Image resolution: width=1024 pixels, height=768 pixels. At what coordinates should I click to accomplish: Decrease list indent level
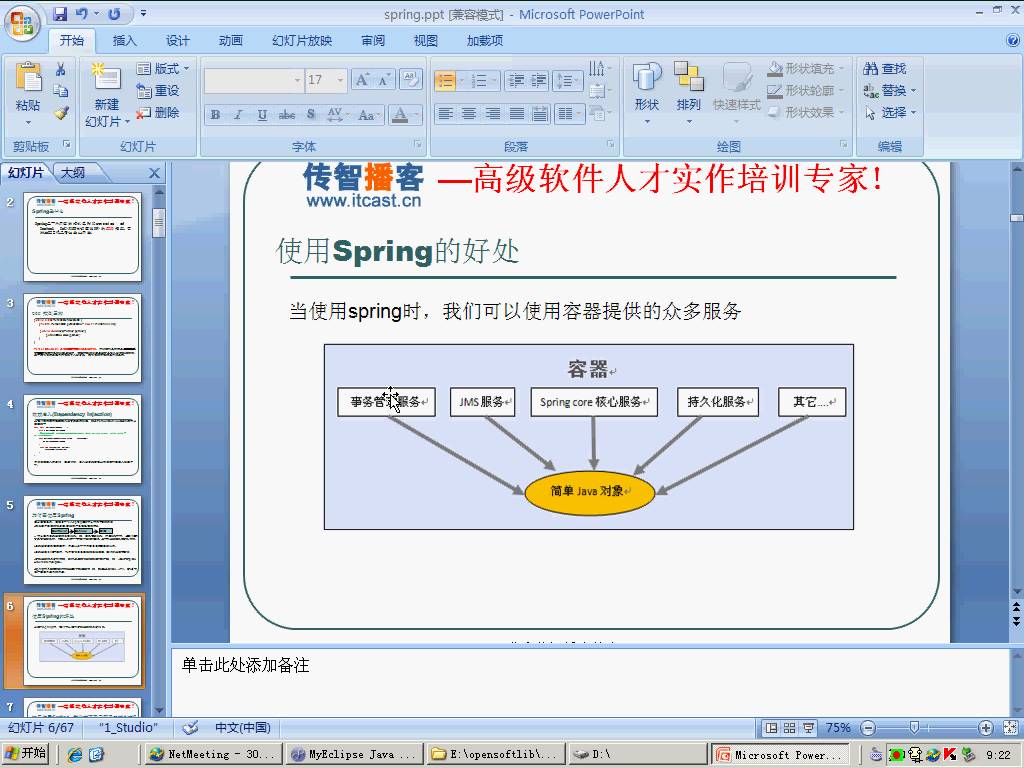[516, 80]
